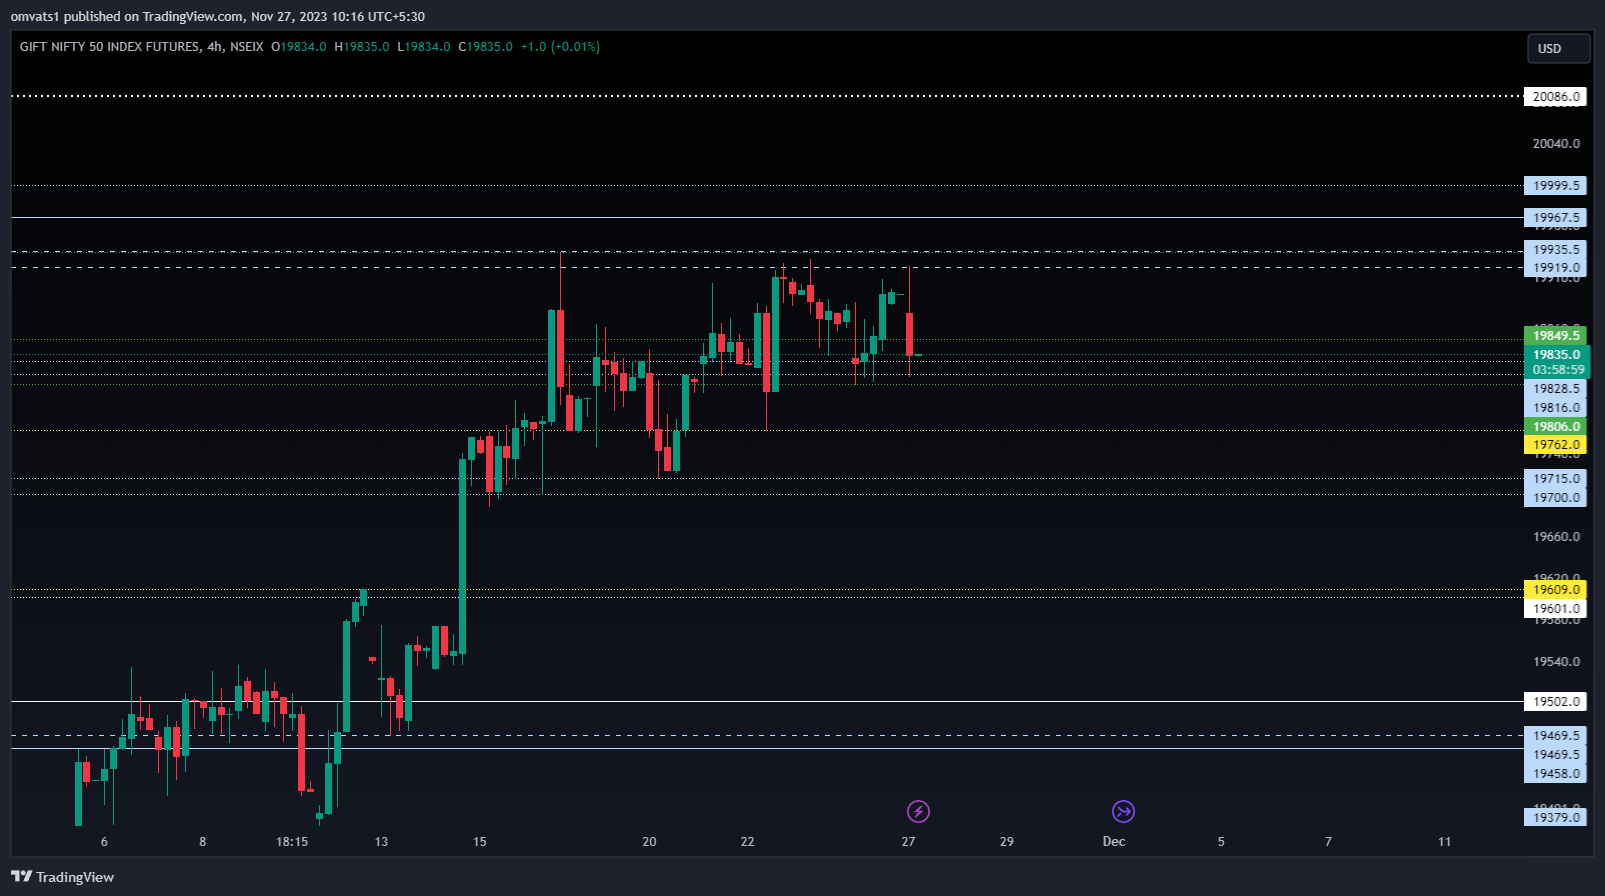Image resolution: width=1605 pixels, height=896 pixels.
Task: Select the 19379.0 price label
Action: click(1555, 817)
